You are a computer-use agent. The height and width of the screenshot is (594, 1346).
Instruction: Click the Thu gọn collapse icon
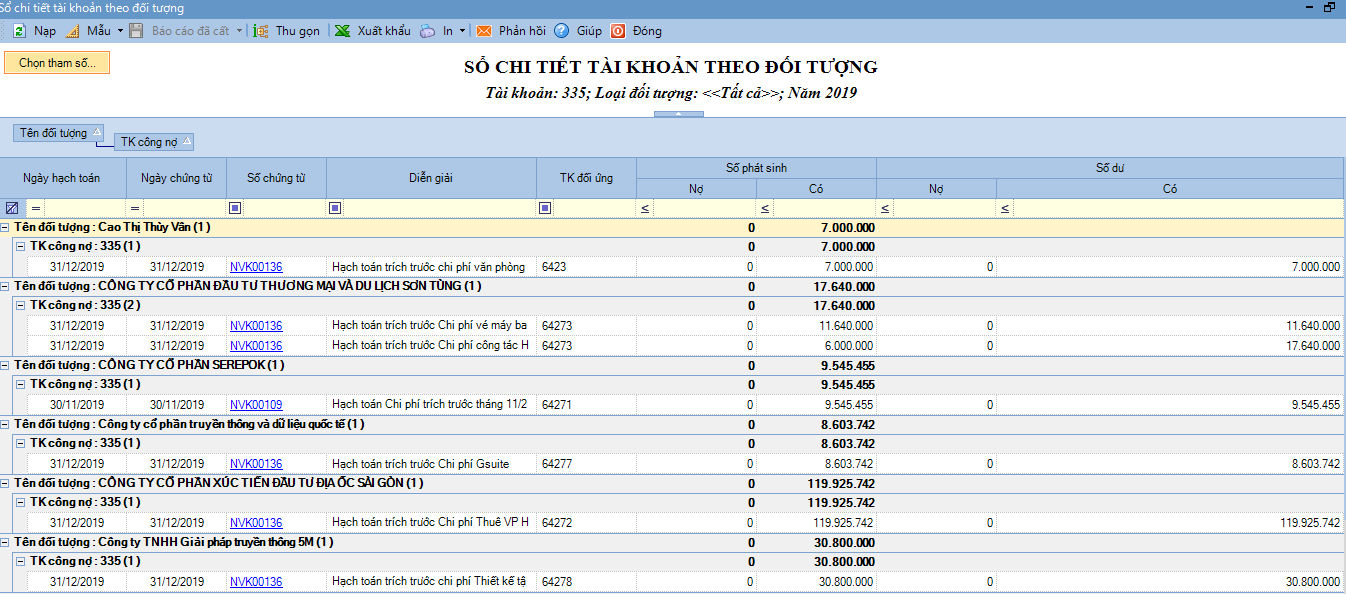click(261, 31)
